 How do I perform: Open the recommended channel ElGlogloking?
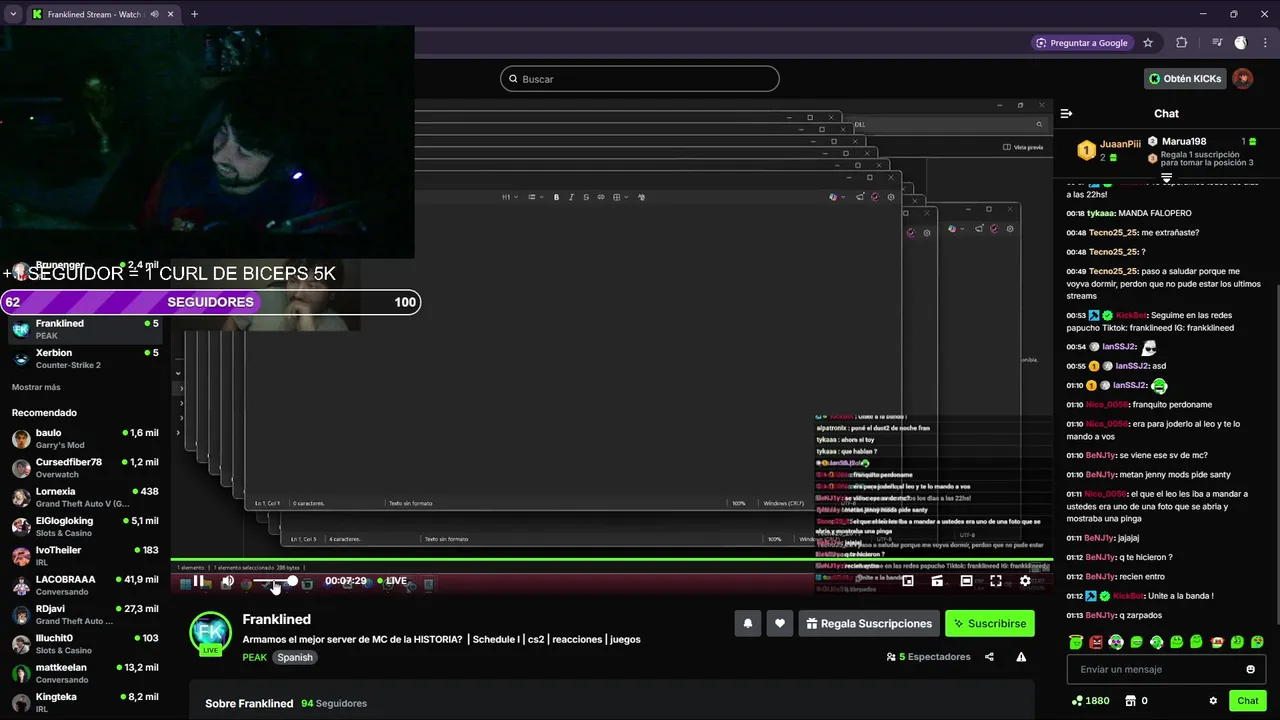point(85,526)
